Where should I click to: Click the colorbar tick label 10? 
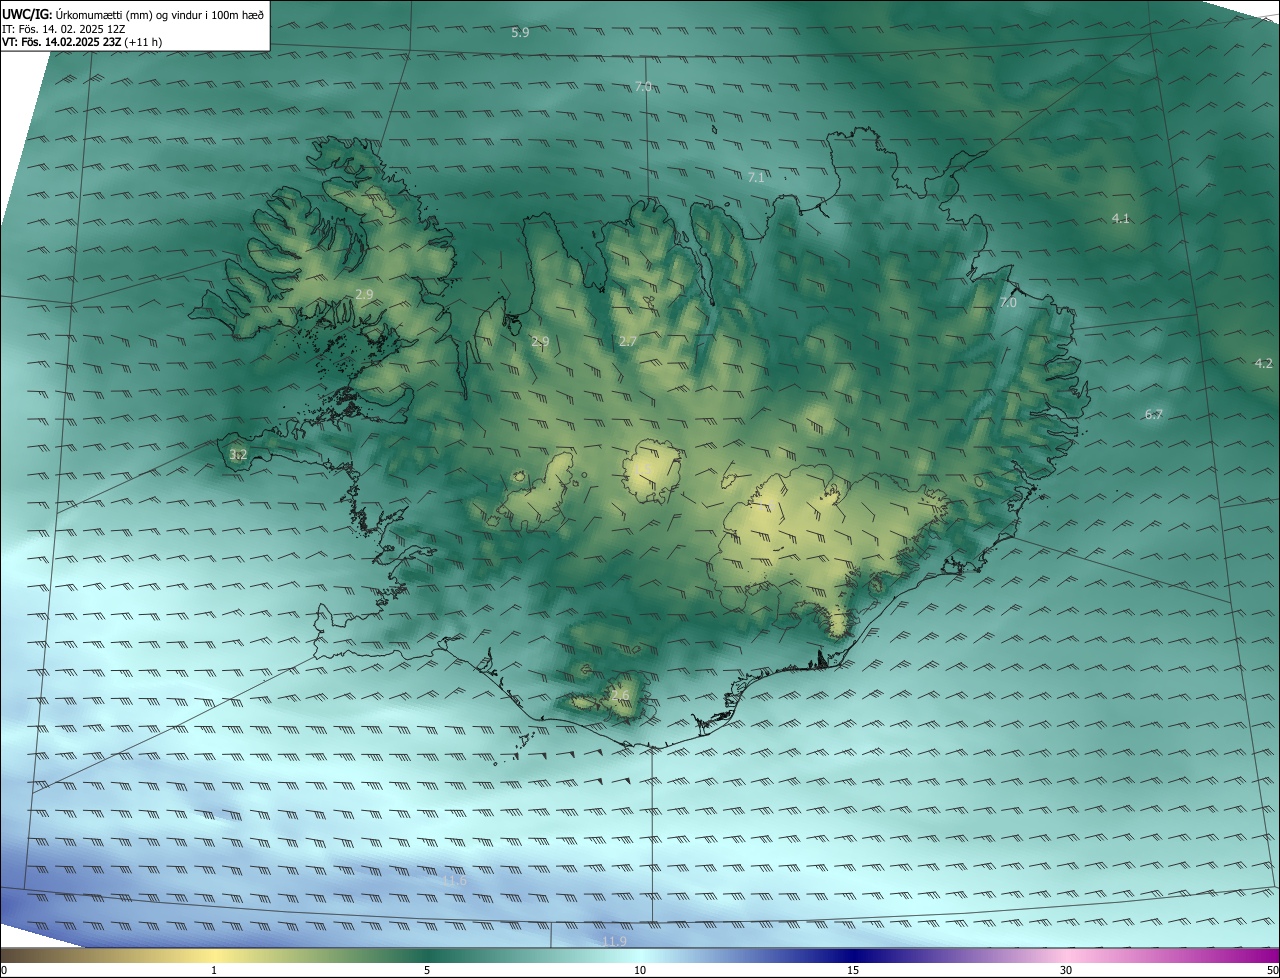[640, 970]
